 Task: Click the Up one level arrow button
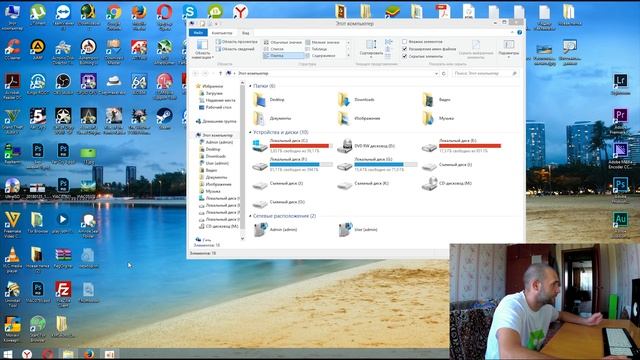220,73
